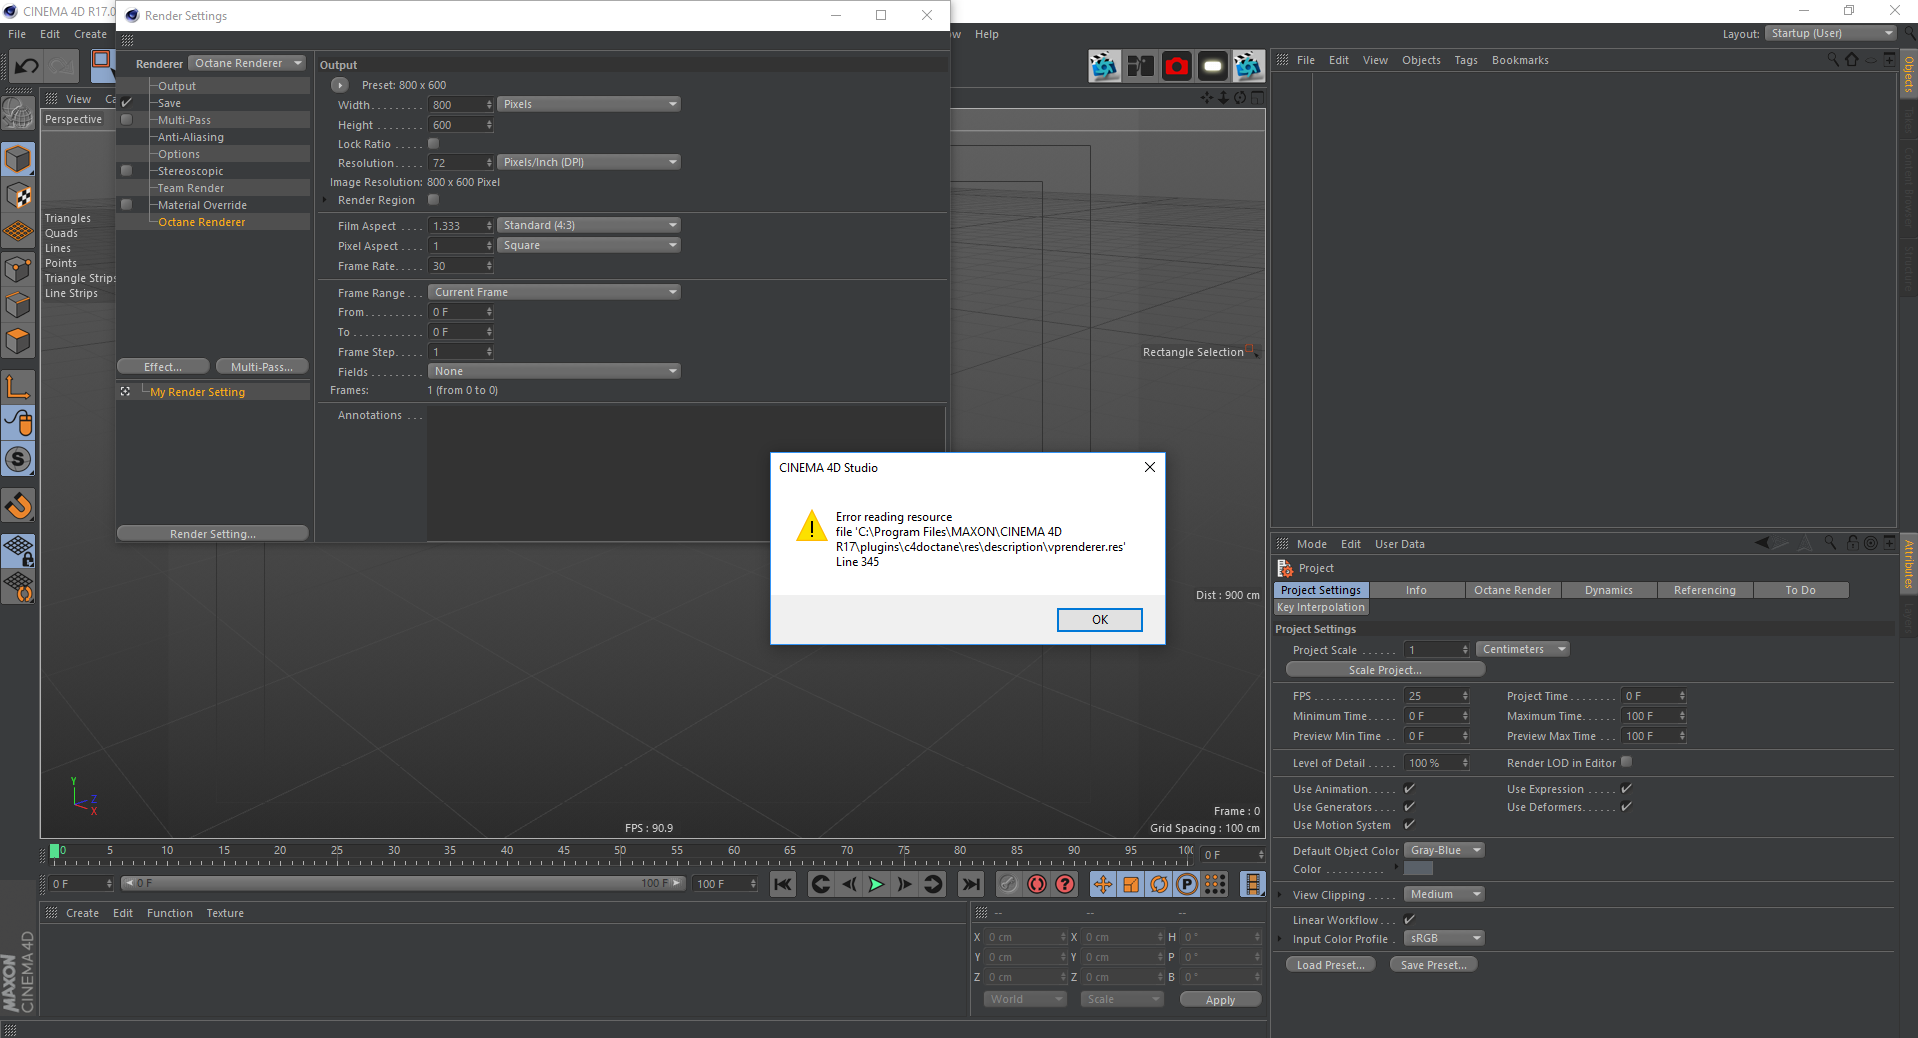Image resolution: width=1918 pixels, height=1038 pixels.
Task: Click the Autokeying red circle icon
Action: pos(1037,884)
